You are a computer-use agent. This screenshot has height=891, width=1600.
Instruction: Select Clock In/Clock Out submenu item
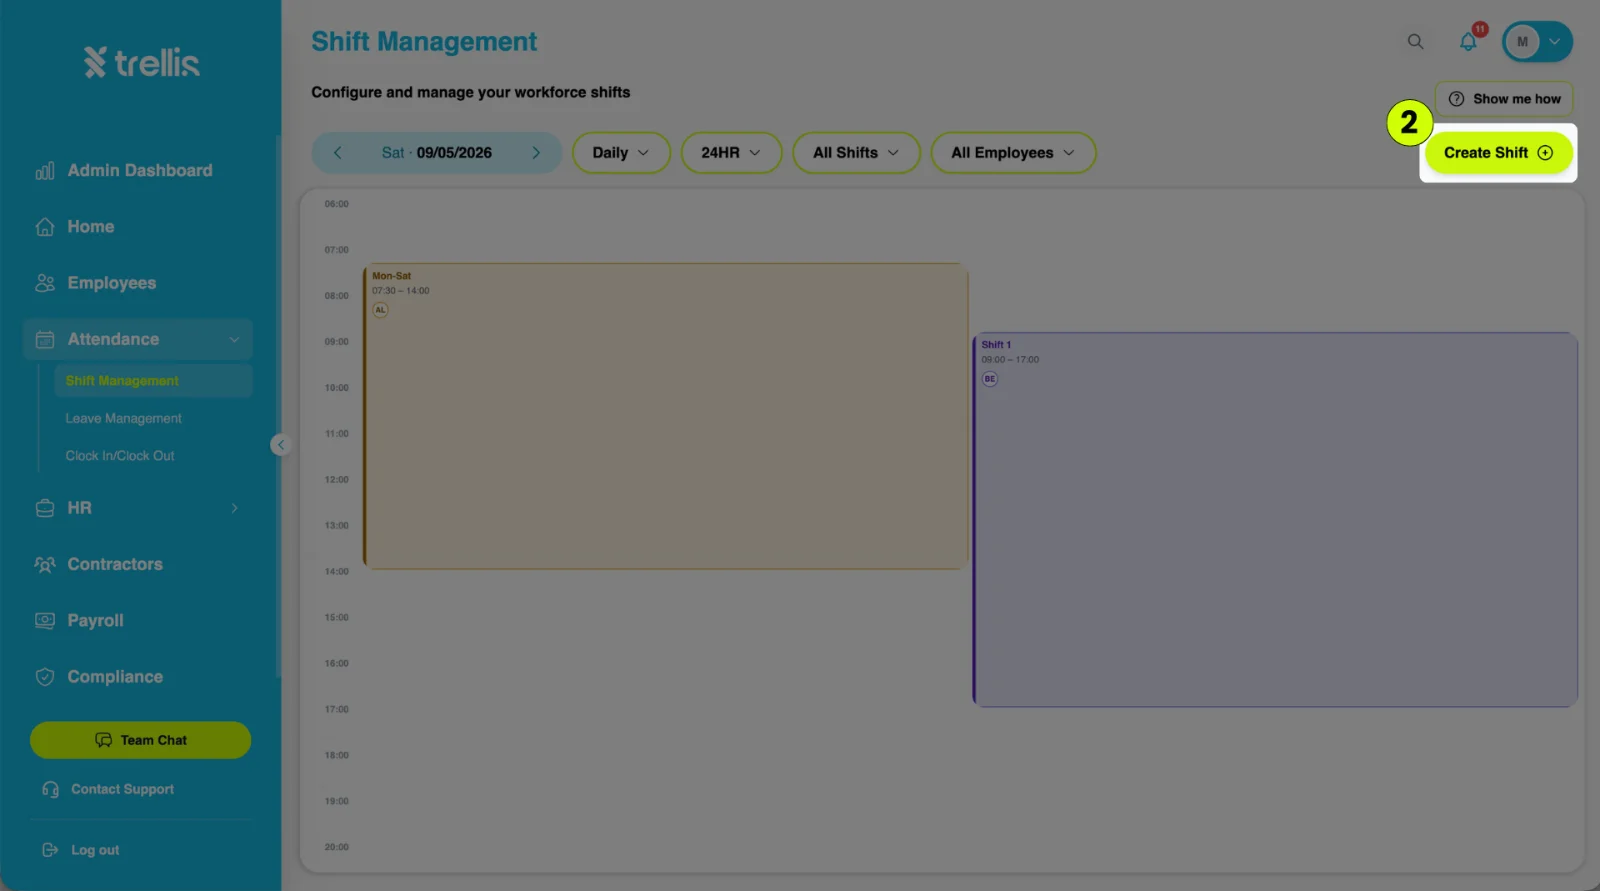pos(120,456)
